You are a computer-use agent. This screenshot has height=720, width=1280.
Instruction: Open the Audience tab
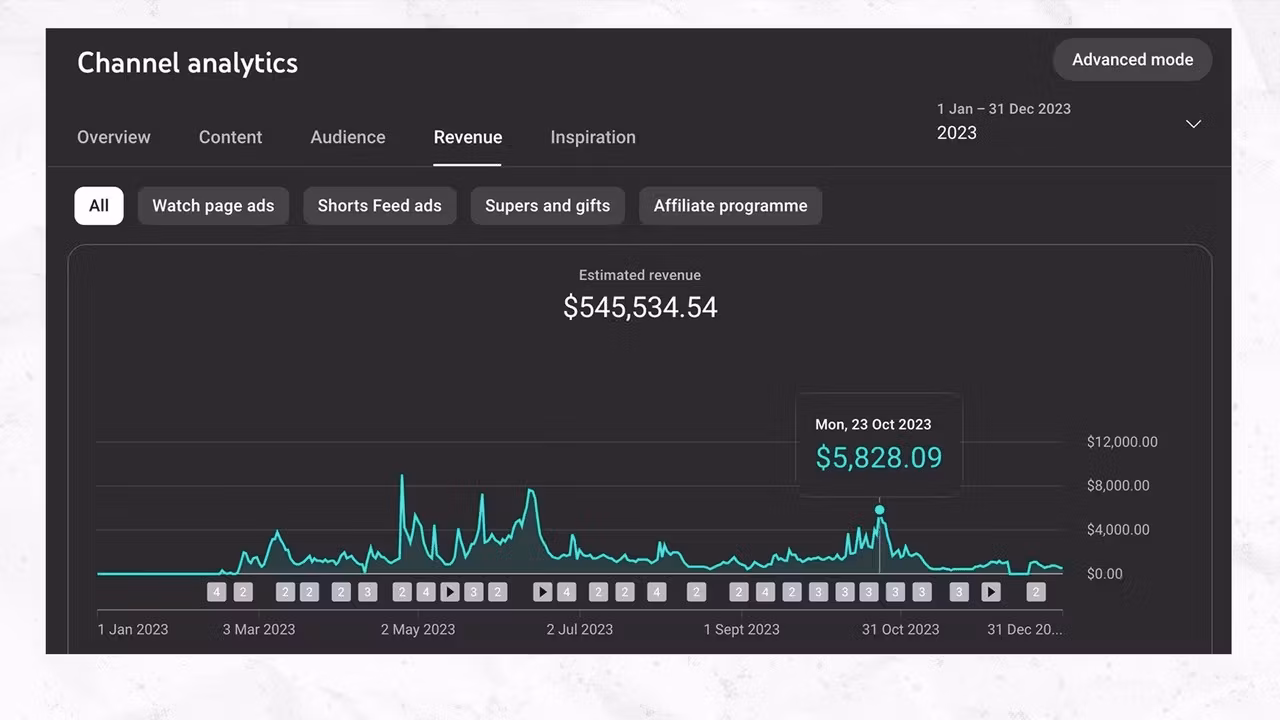(x=348, y=138)
